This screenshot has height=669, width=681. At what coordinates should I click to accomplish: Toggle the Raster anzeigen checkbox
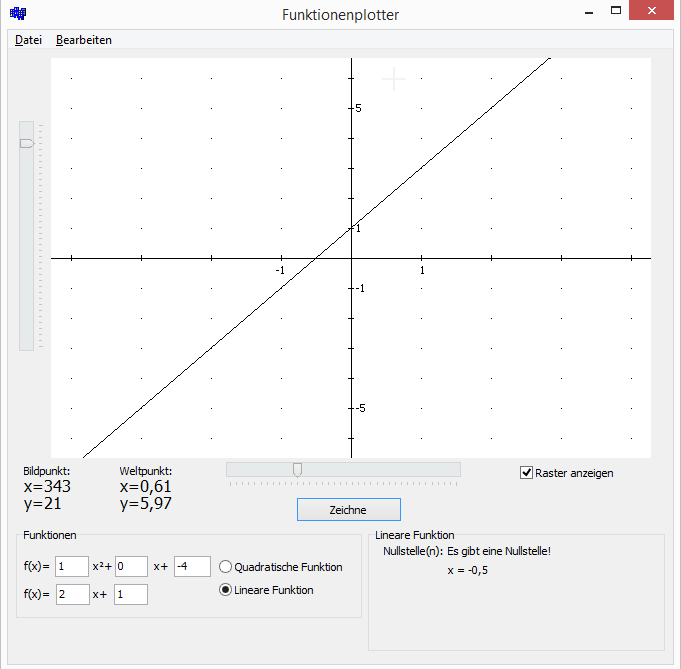point(527,473)
